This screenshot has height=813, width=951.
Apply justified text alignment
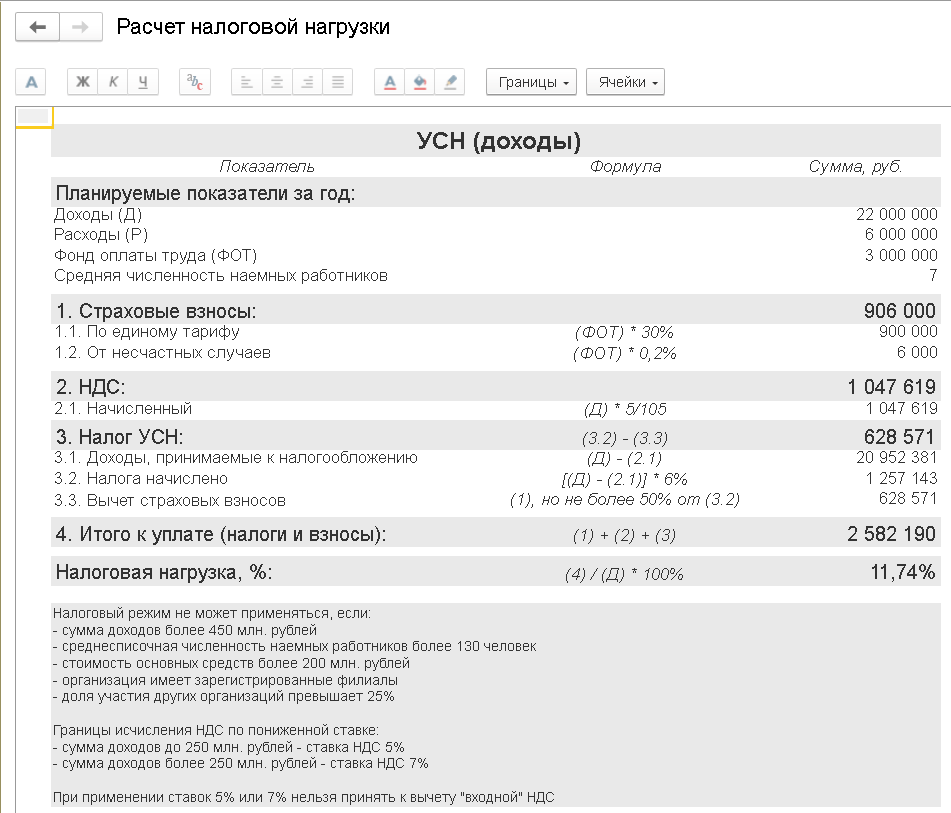point(336,81)
